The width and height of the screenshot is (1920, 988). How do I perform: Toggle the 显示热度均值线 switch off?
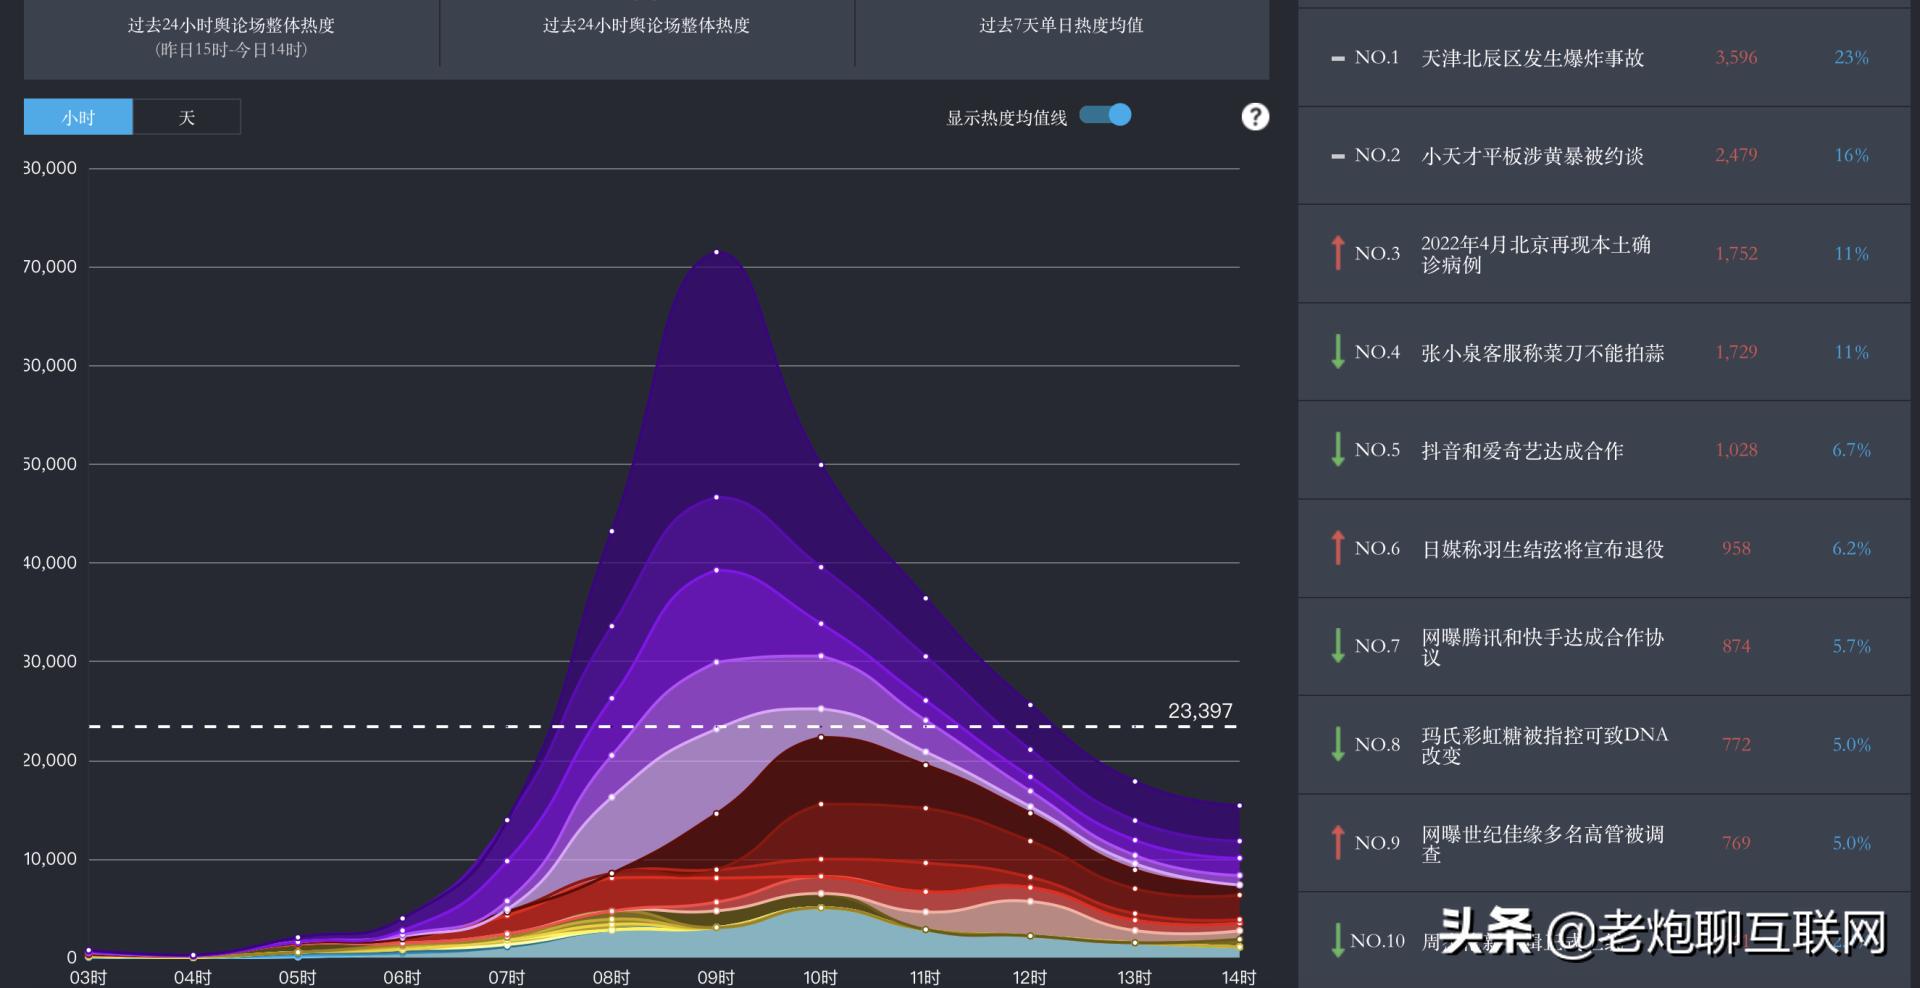click(1106, 115)
